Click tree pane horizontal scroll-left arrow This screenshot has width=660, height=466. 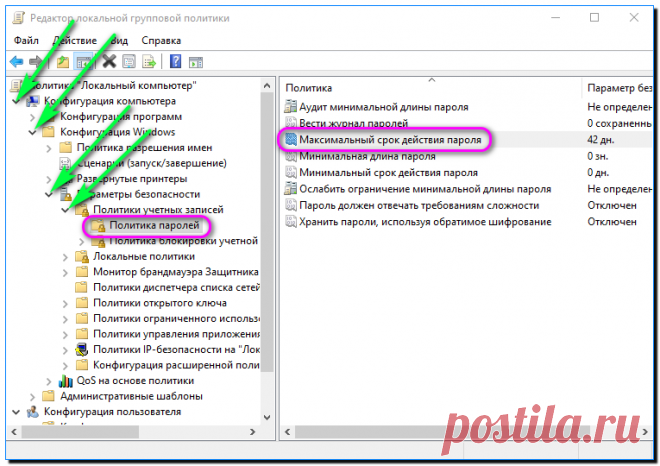coord(14,432)
